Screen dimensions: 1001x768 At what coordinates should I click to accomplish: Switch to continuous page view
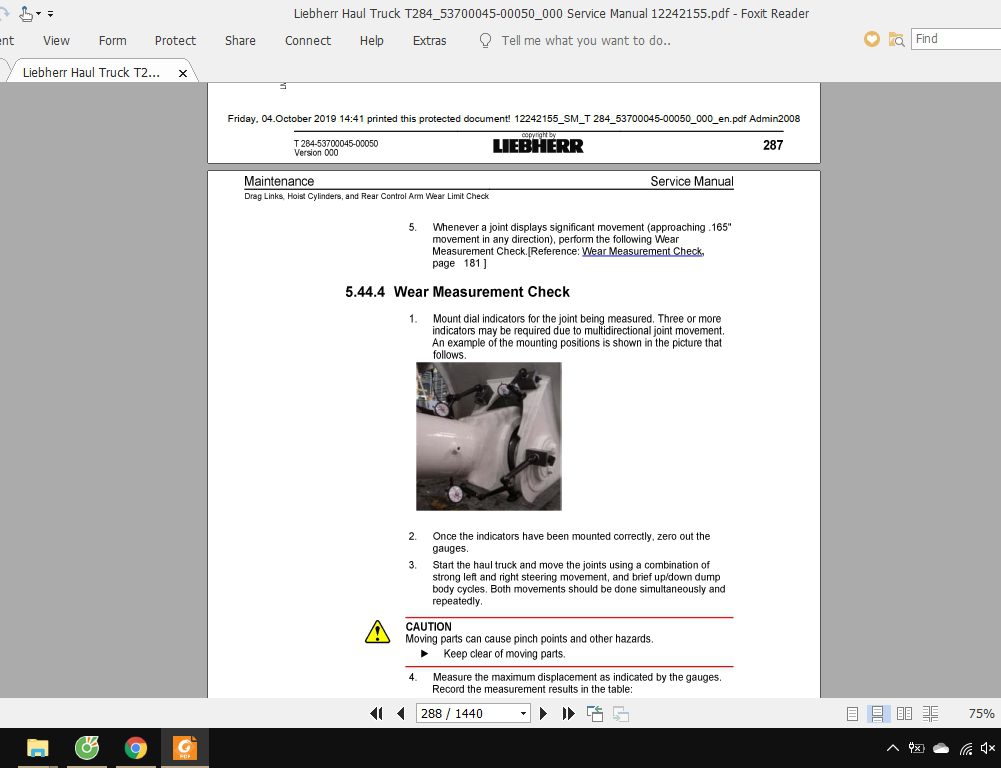click(x=878, y=714)
